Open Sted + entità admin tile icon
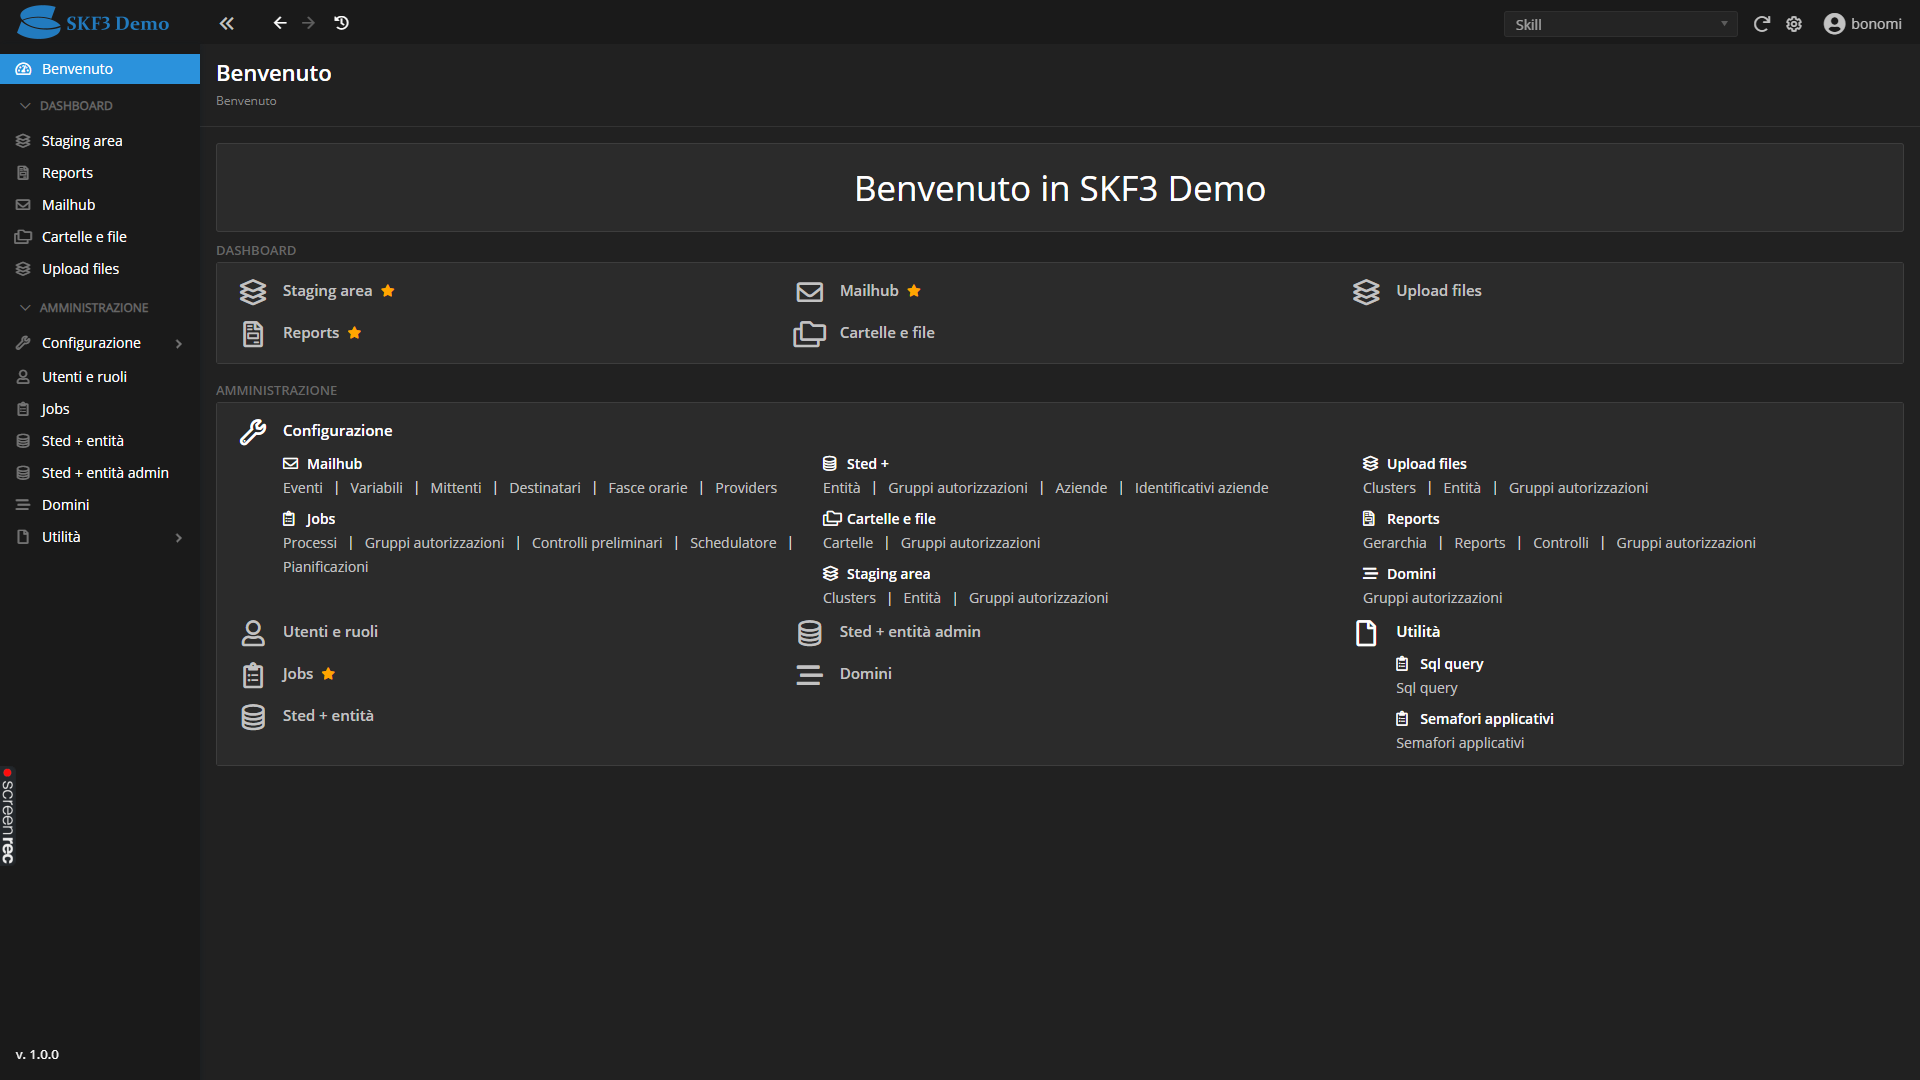Viewport: 1920px width, 1080px height. (x=810, y=633)
